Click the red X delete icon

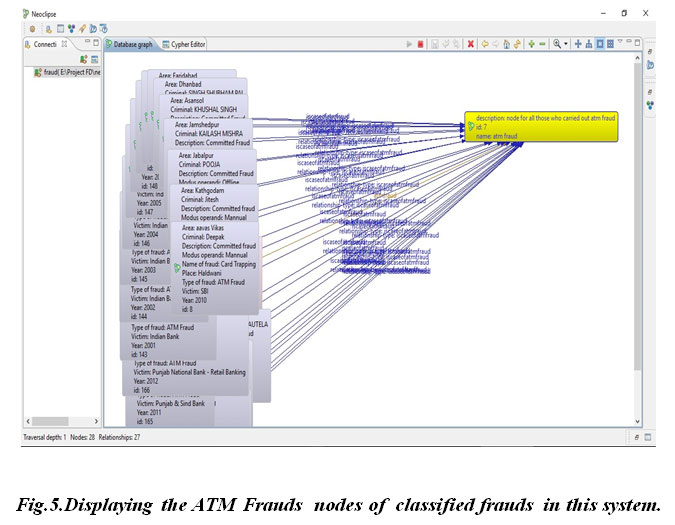(x=471, y=44)
